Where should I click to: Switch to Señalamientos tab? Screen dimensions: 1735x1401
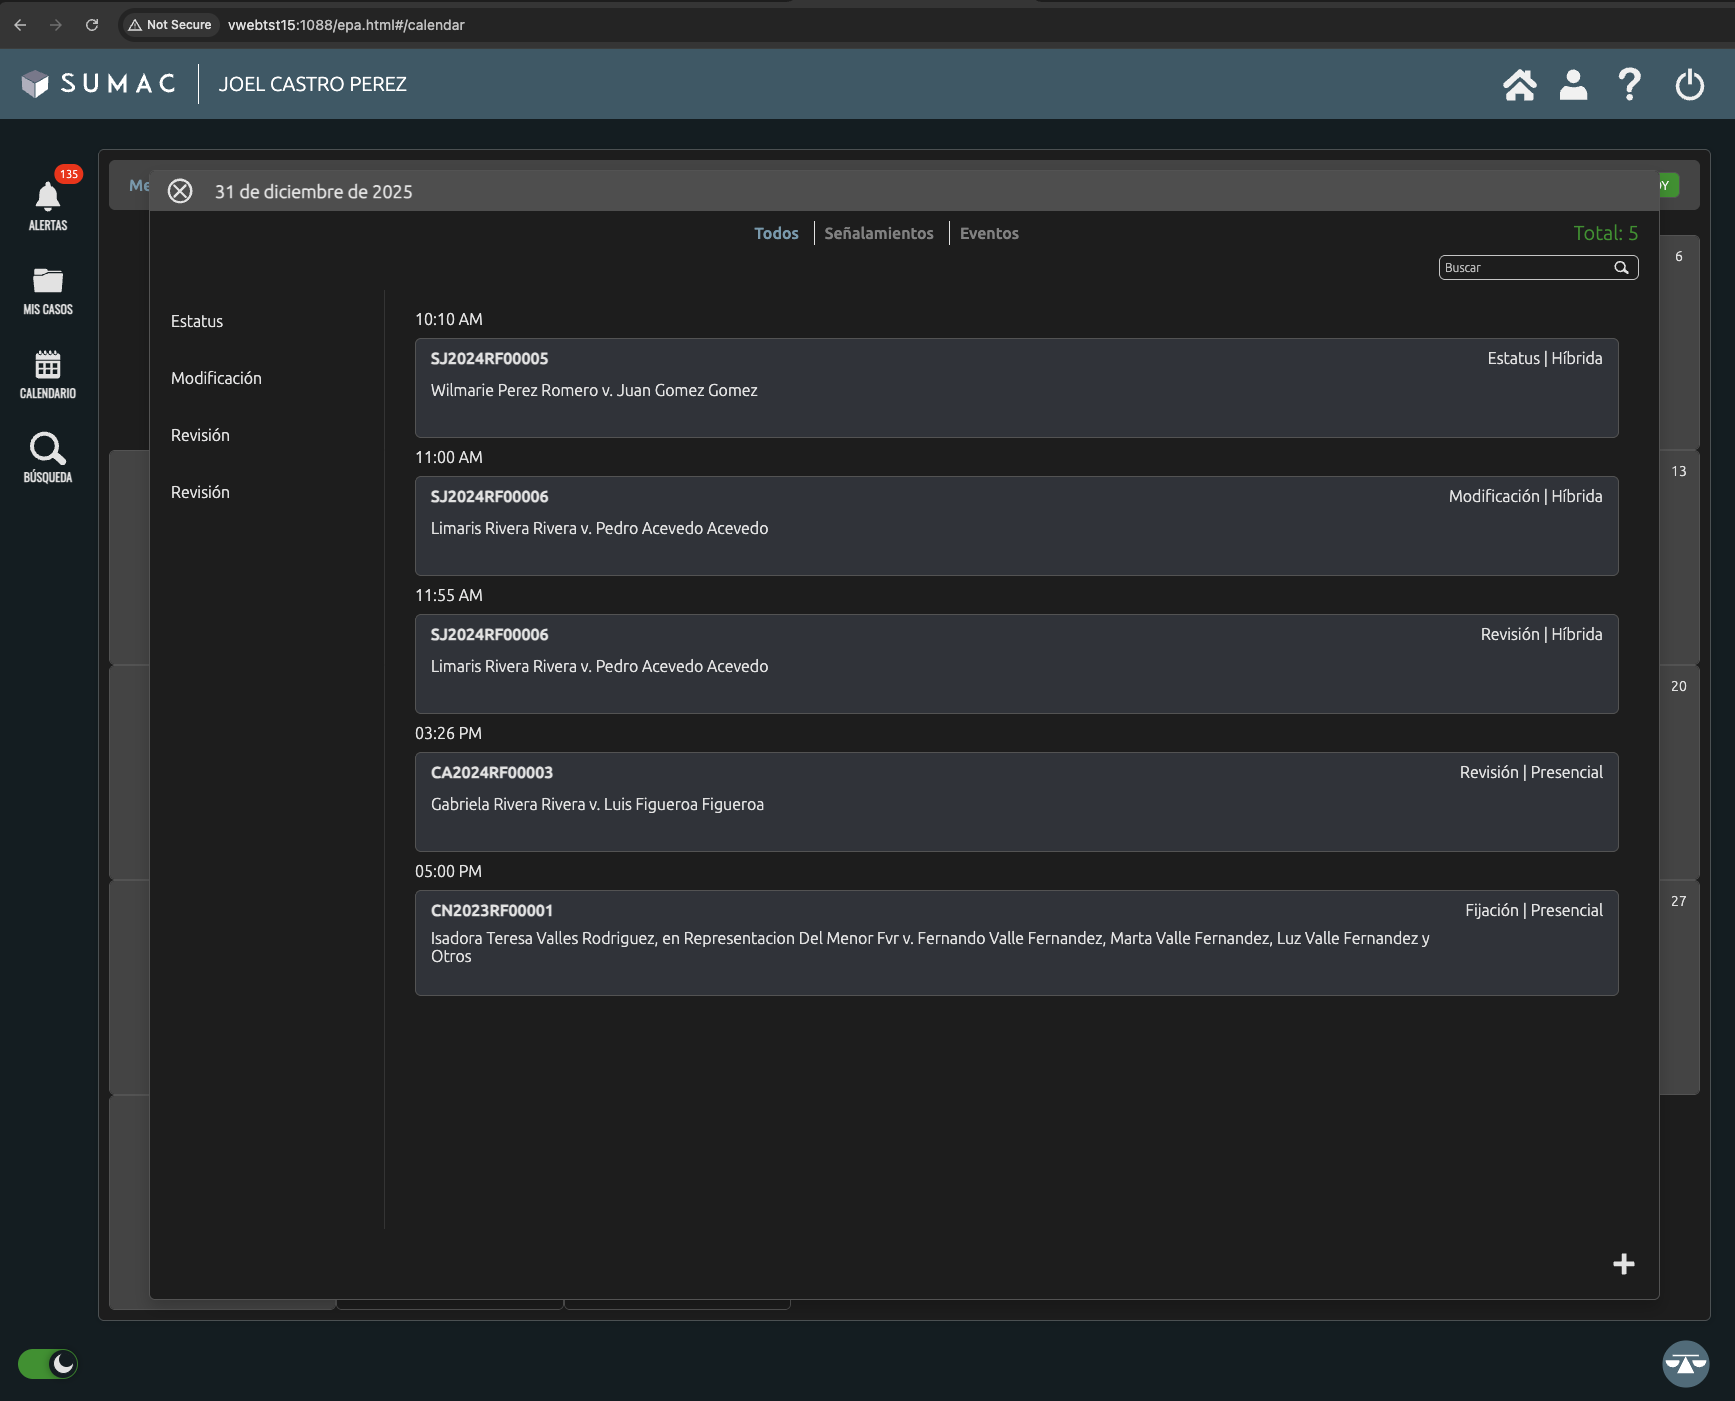coord(878,233)
